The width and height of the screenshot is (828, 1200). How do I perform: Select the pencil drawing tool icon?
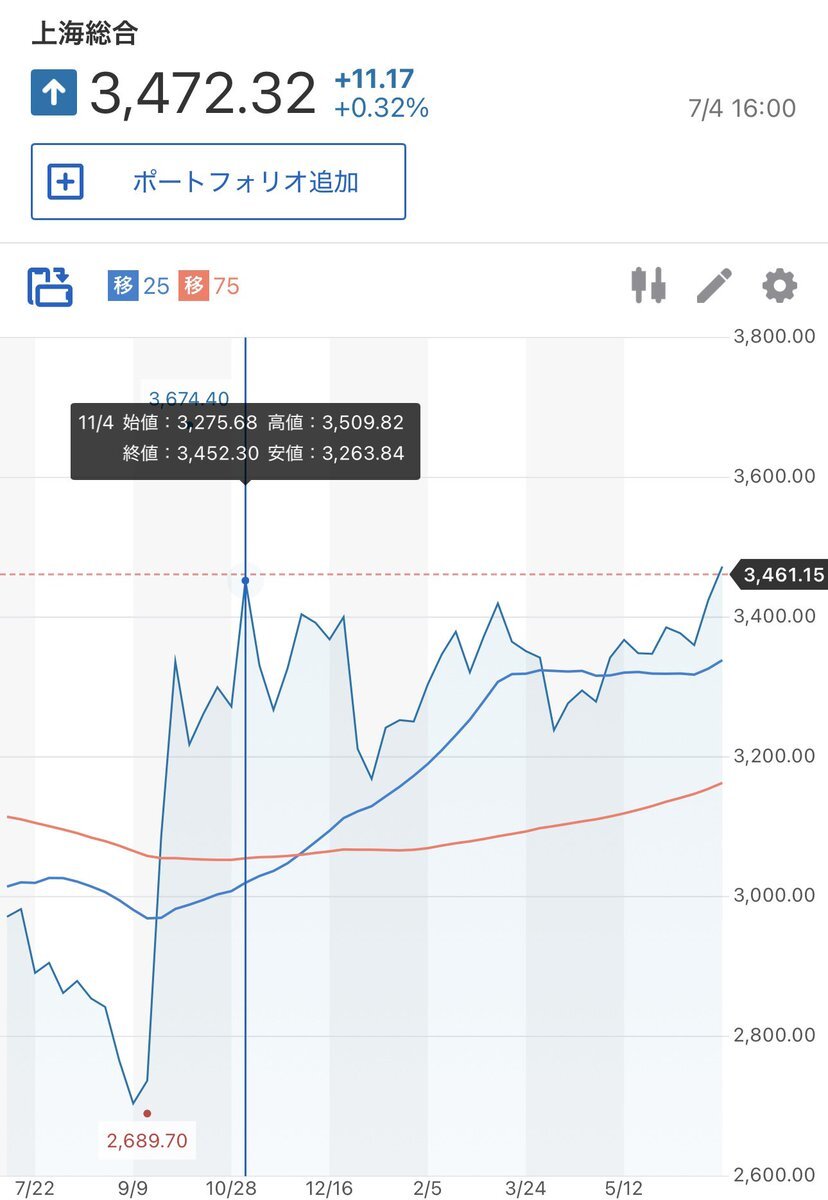click(714, 286)
